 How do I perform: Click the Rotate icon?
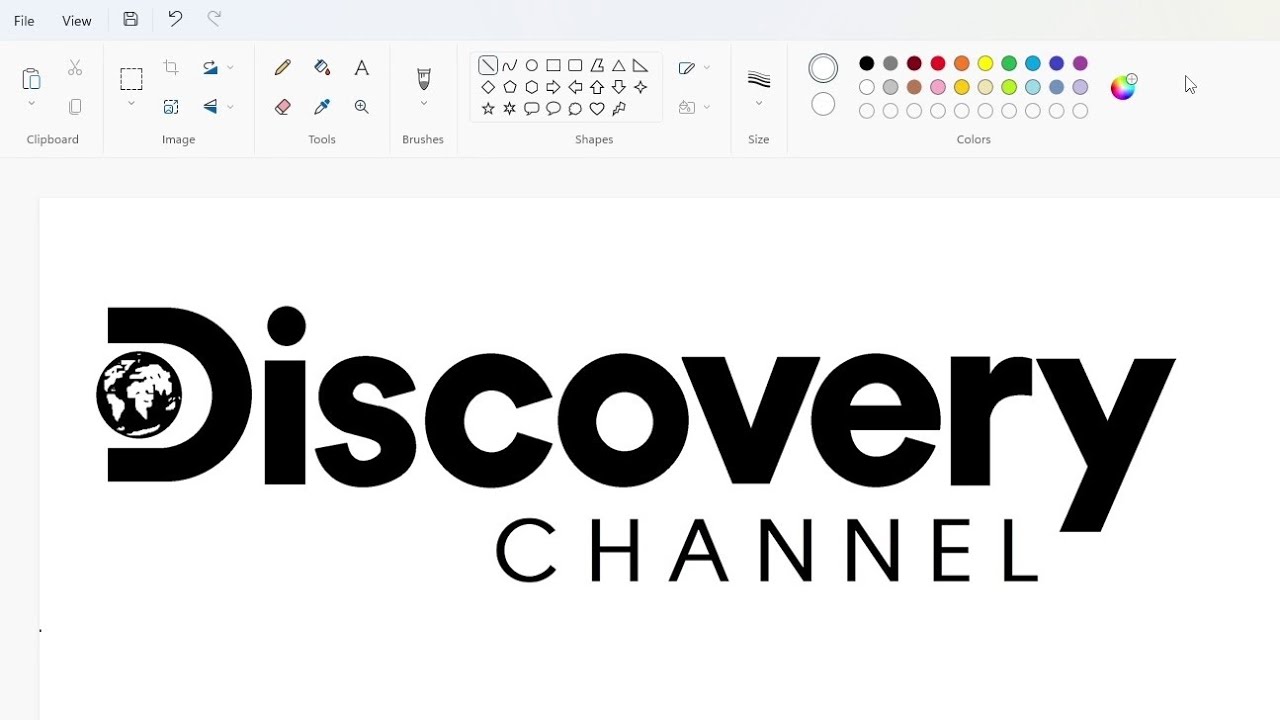pos(210,68)
